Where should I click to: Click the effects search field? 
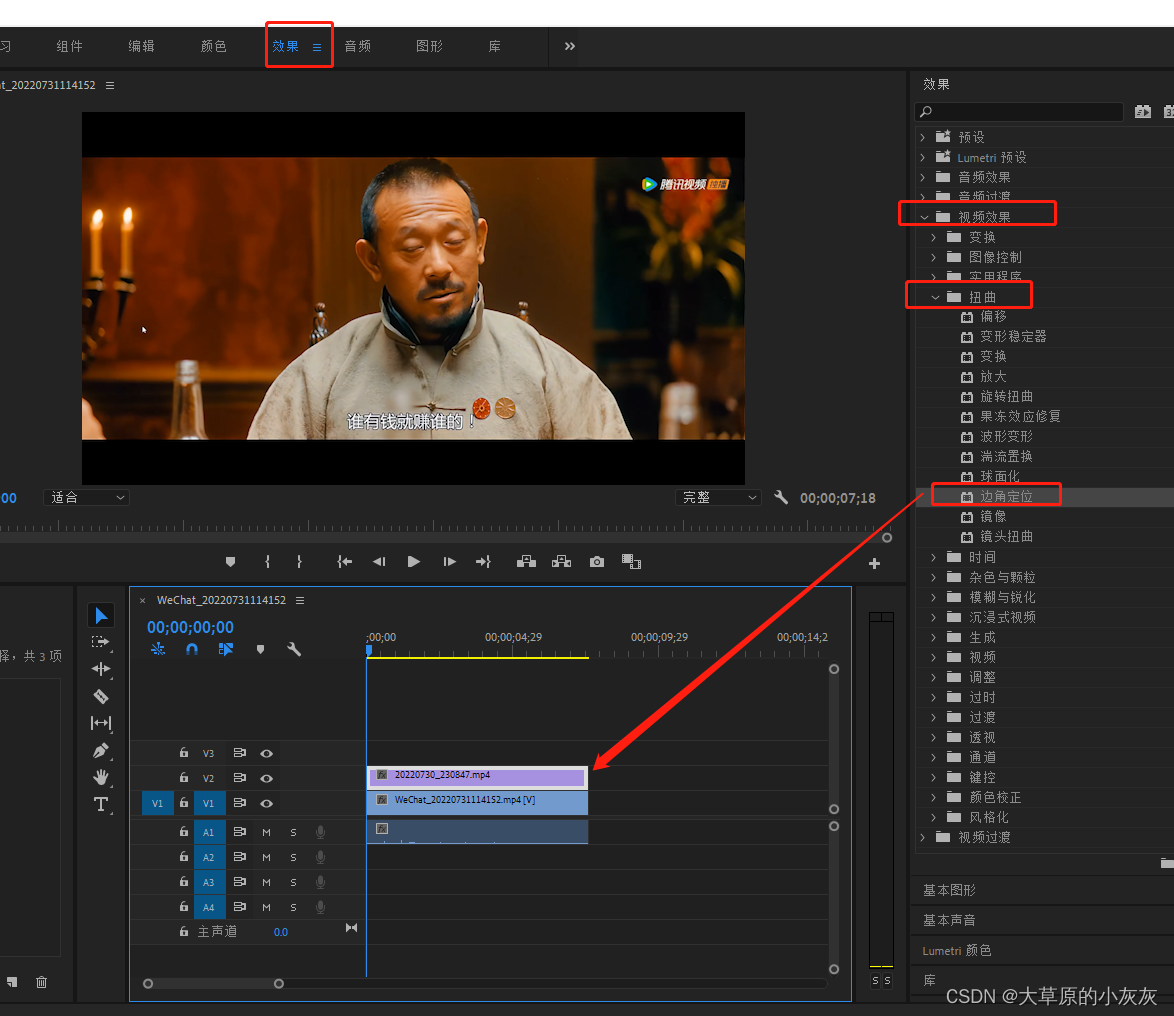click(x=1019, y=112)
